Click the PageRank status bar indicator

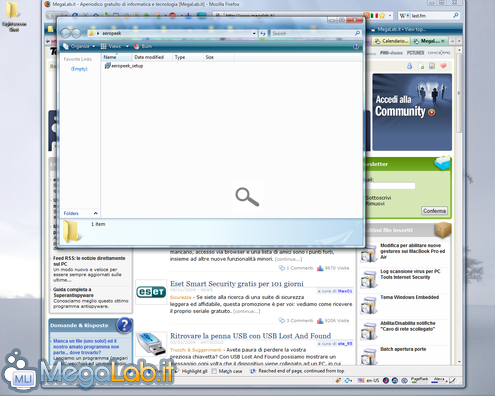[x=419, y=380]
